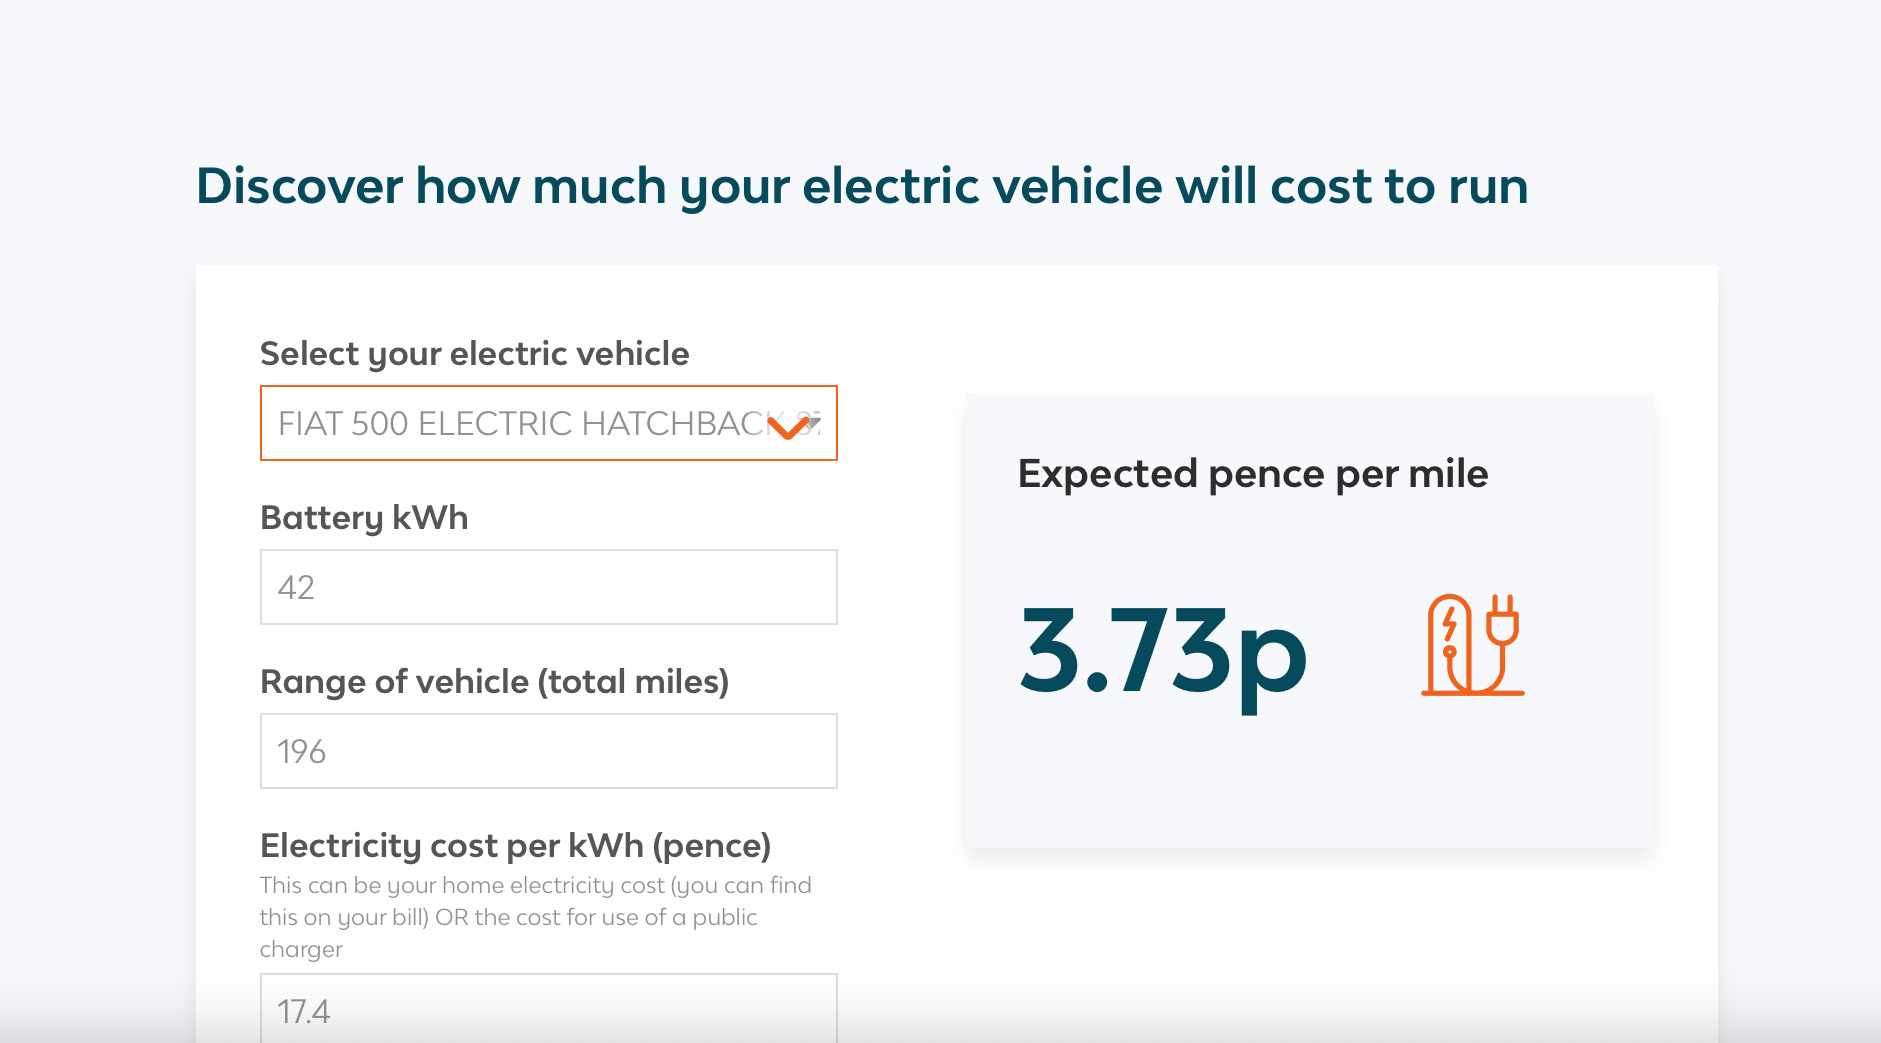Click the Range of vehicle input field
1881x1043 pixels.
click(x=548, y=751)
